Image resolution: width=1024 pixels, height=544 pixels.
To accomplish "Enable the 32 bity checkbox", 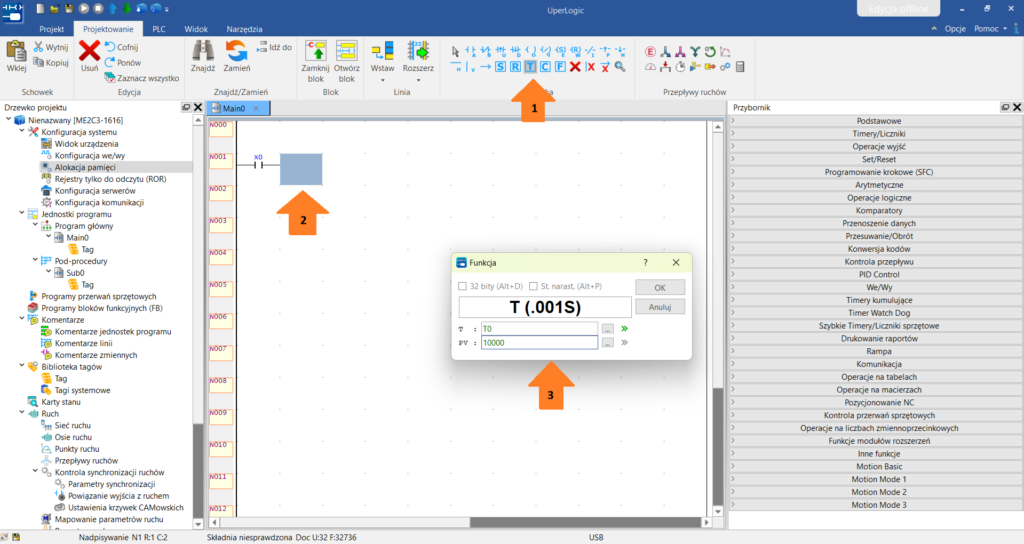I will tap(462, 286).
